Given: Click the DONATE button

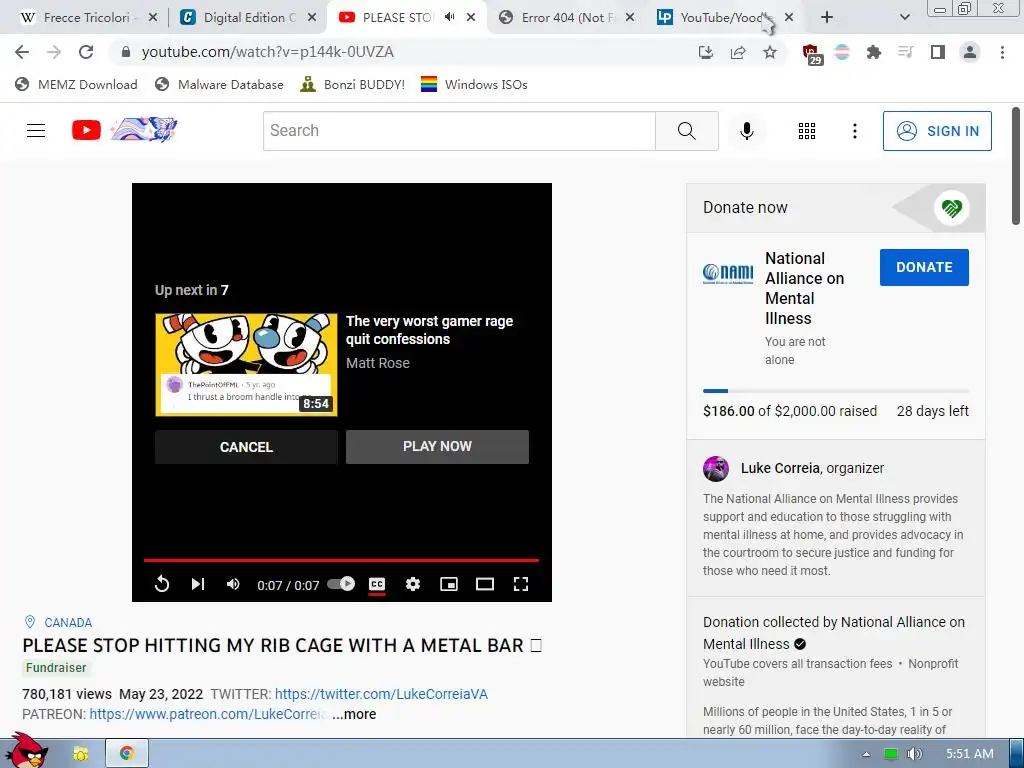Looking at the screenshot, I should pyautogui.click(x=924, y=267).
